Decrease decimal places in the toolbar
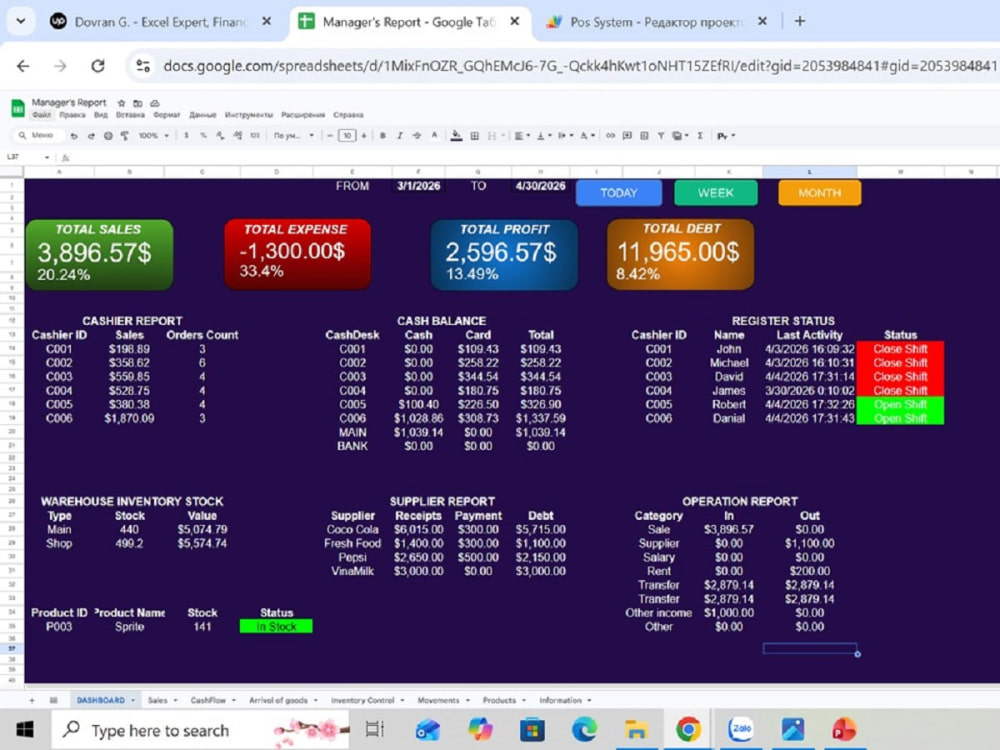 pyautogui.click(x=220, y=136)
